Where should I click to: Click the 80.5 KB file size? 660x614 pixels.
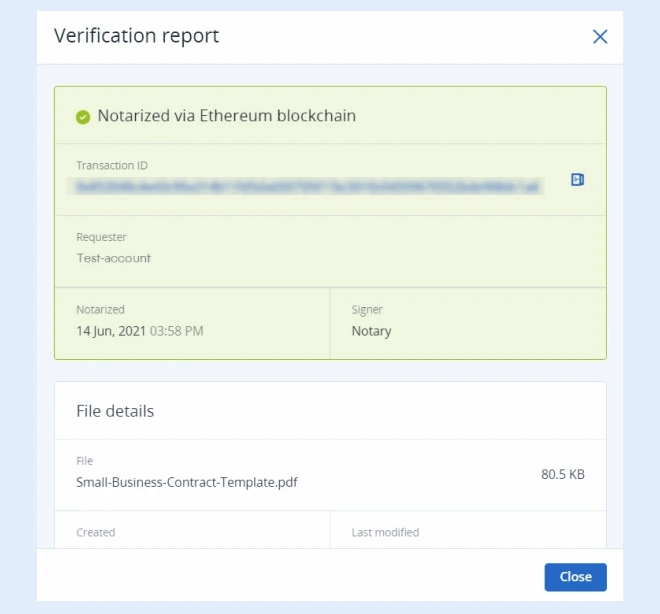click(x=562, y=474)
